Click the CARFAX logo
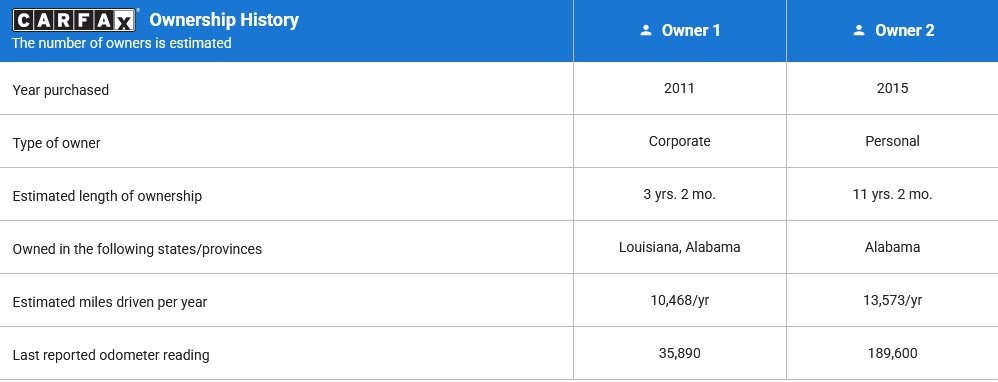 click(x=74, y=20)
